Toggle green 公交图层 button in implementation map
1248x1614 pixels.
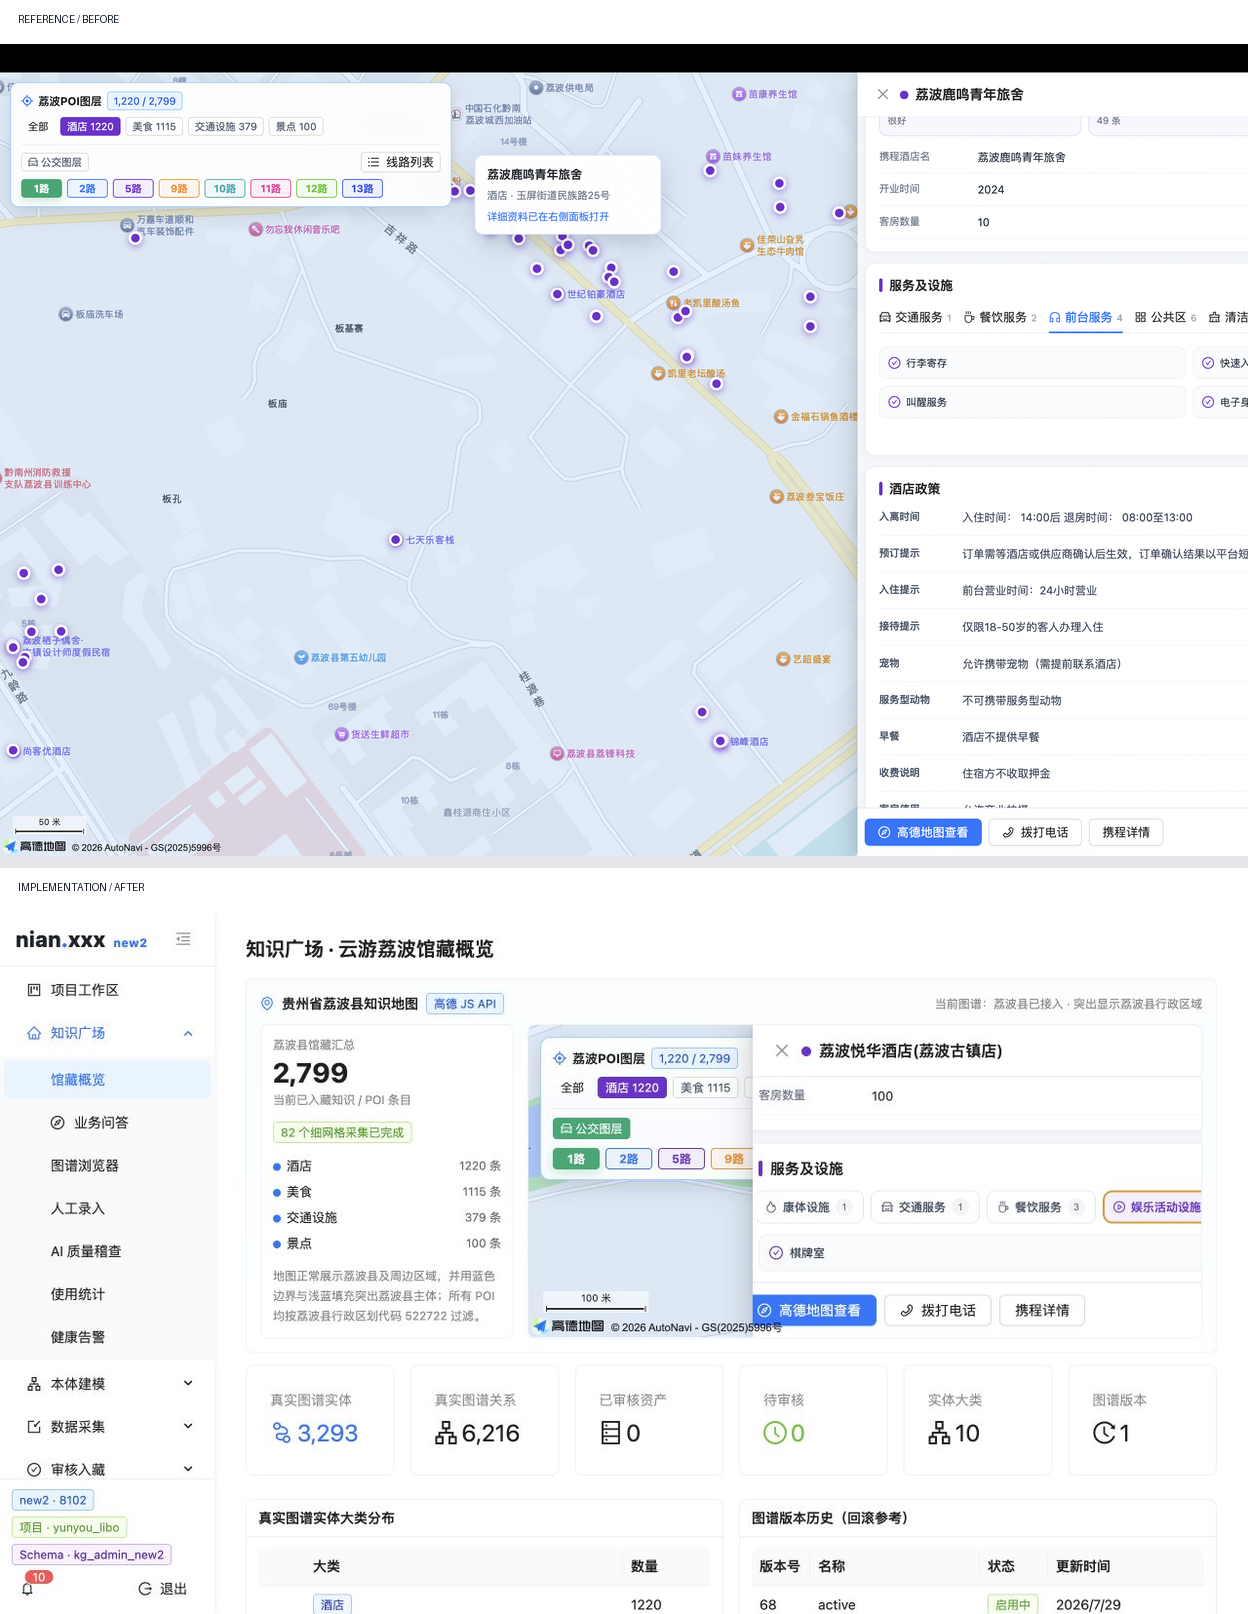click(x=591, y=1129)
